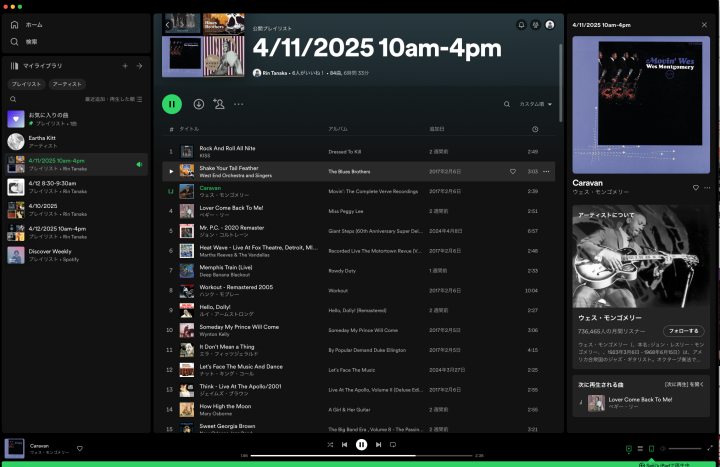Search within the library list
This screenshot has height=467, width=720.
(13, 99)
